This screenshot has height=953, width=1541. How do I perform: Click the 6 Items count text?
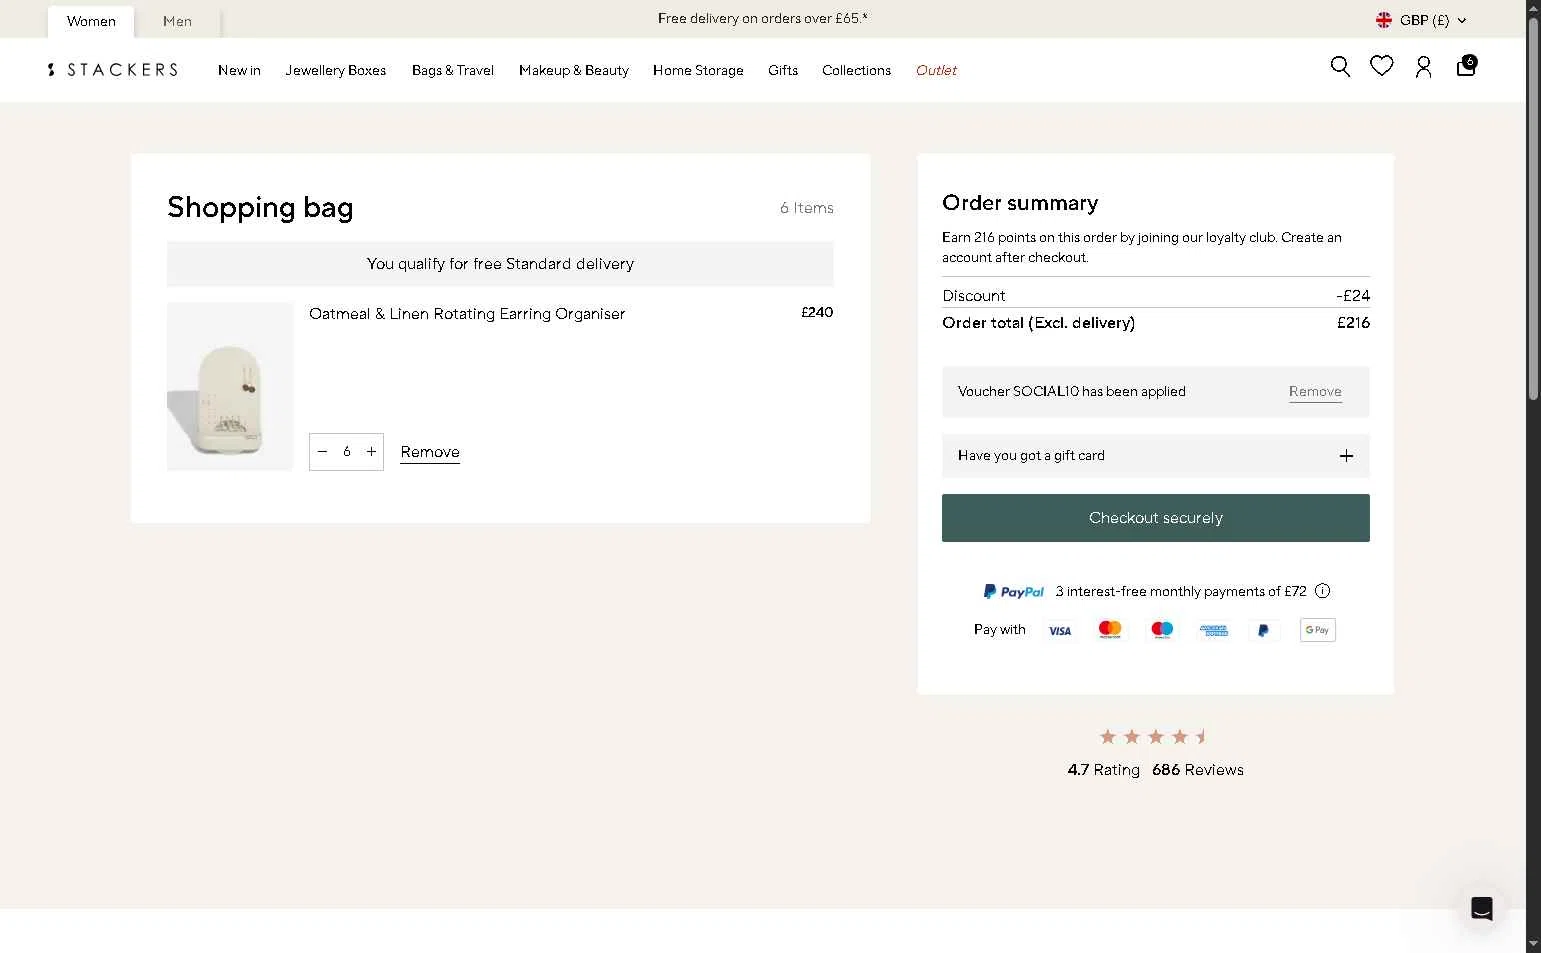pos(807,208)
